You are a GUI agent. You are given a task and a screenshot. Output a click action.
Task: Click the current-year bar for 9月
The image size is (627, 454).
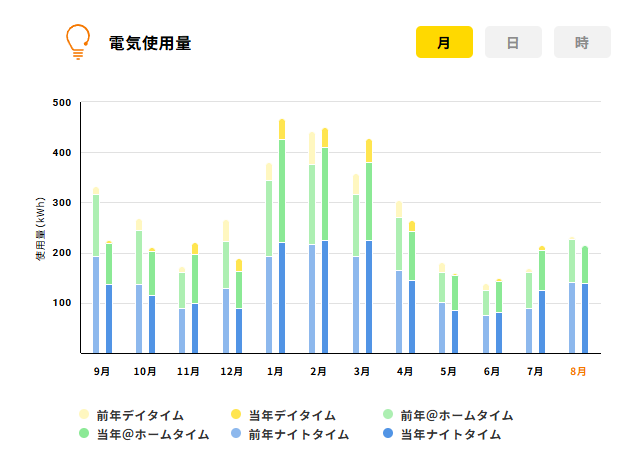pyautogui.click(x=109, y=297)
